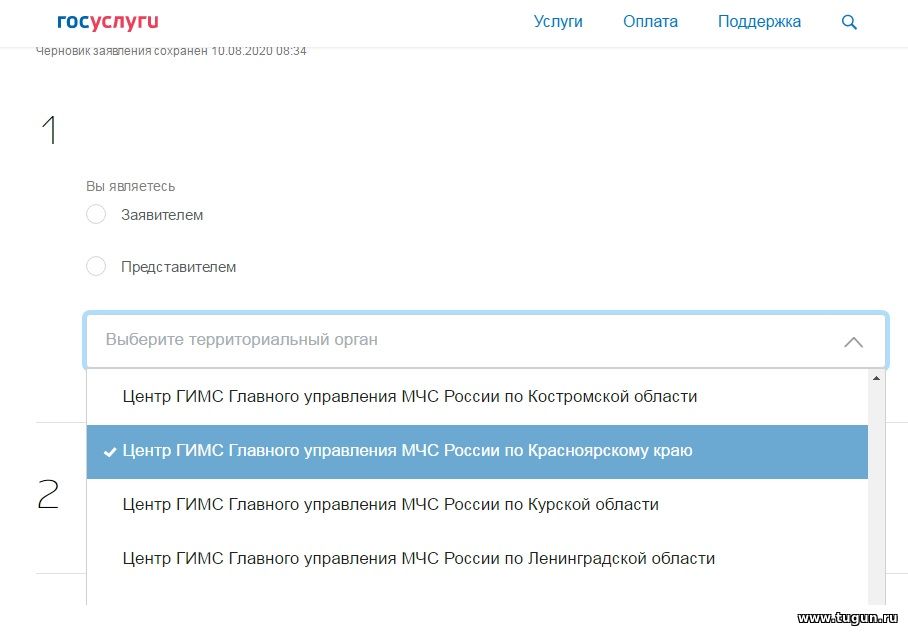Open the Оплата menu item
Image resolution: width=908 pixels, height=636 pixels.
click(650, 21)
